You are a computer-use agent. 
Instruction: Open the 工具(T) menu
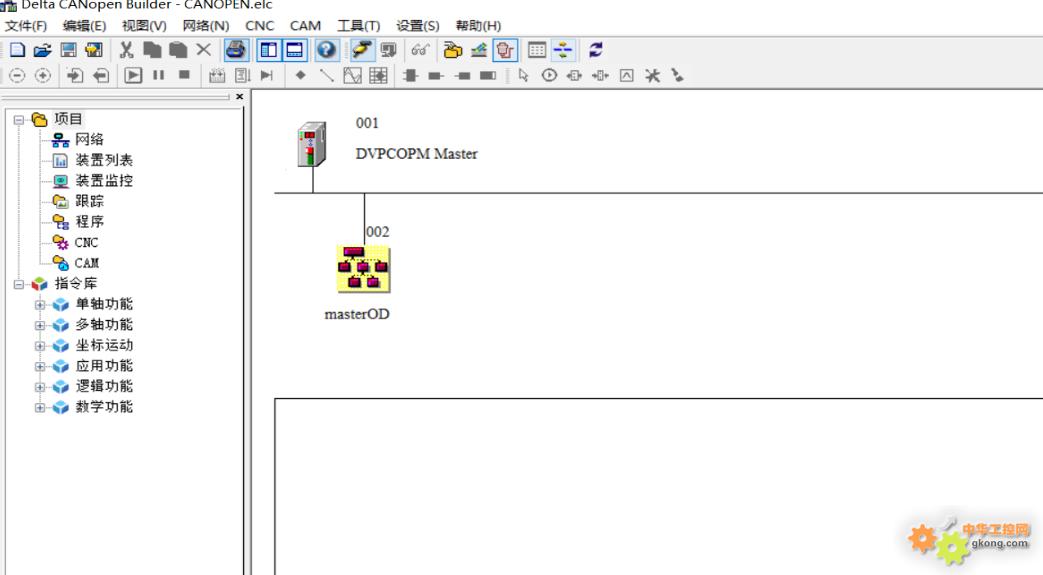click(x=359, y=25)
